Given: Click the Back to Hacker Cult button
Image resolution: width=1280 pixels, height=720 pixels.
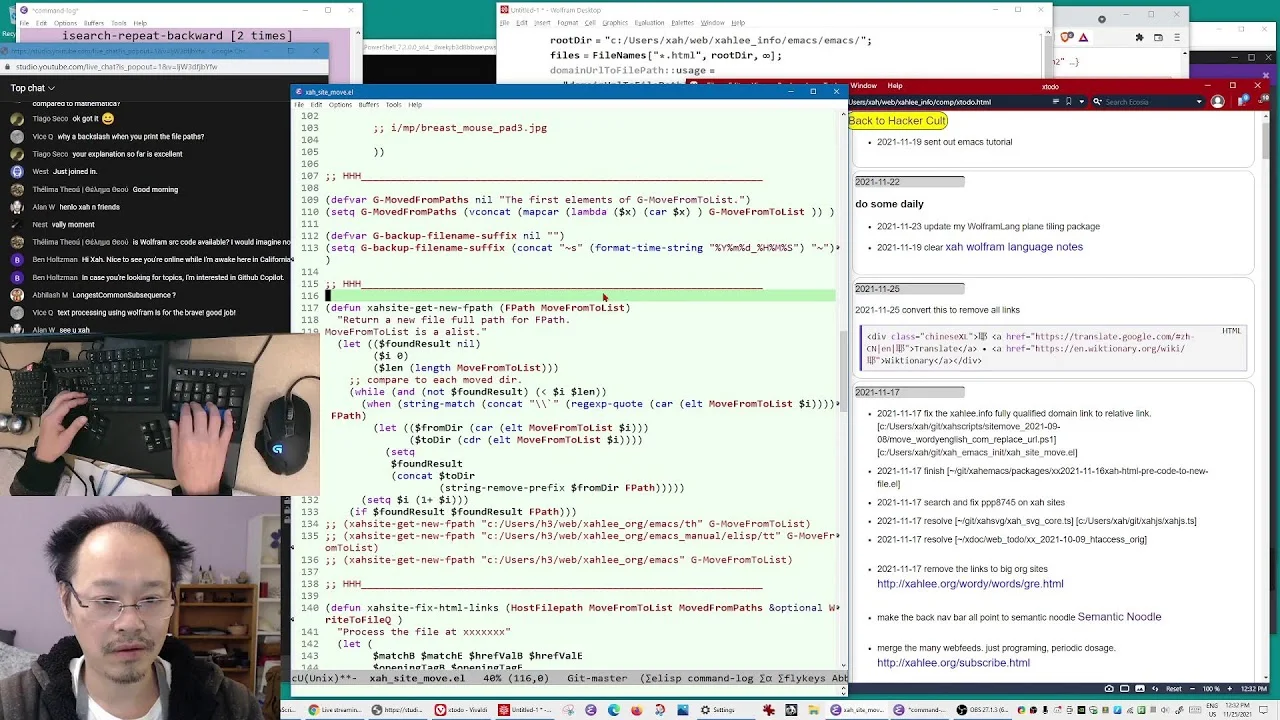Looking at the screenshot, I should point(897,120).
